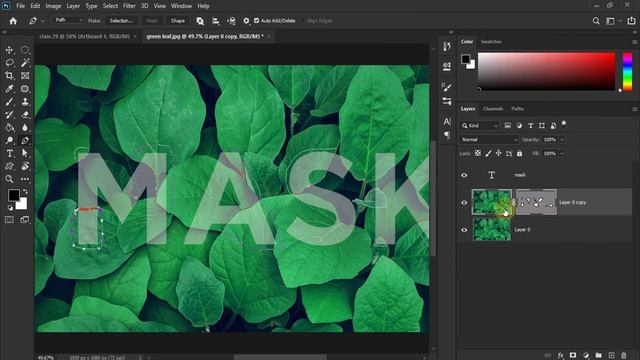Hide the mask text layer
Screen dimensions: 640x360
[464, 175]
